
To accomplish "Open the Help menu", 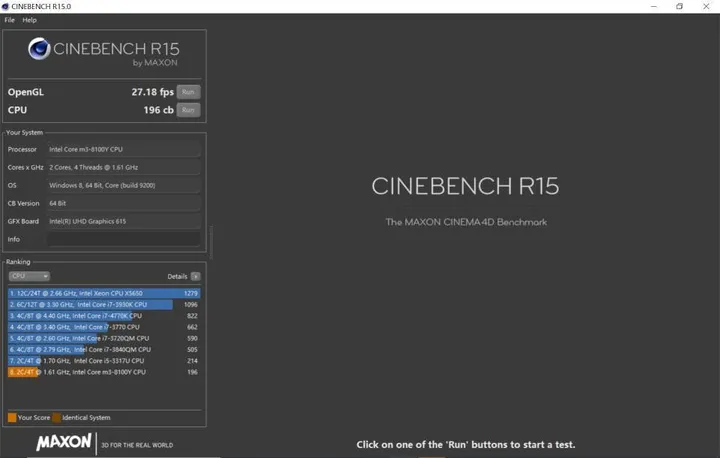I will coord(29,20).
